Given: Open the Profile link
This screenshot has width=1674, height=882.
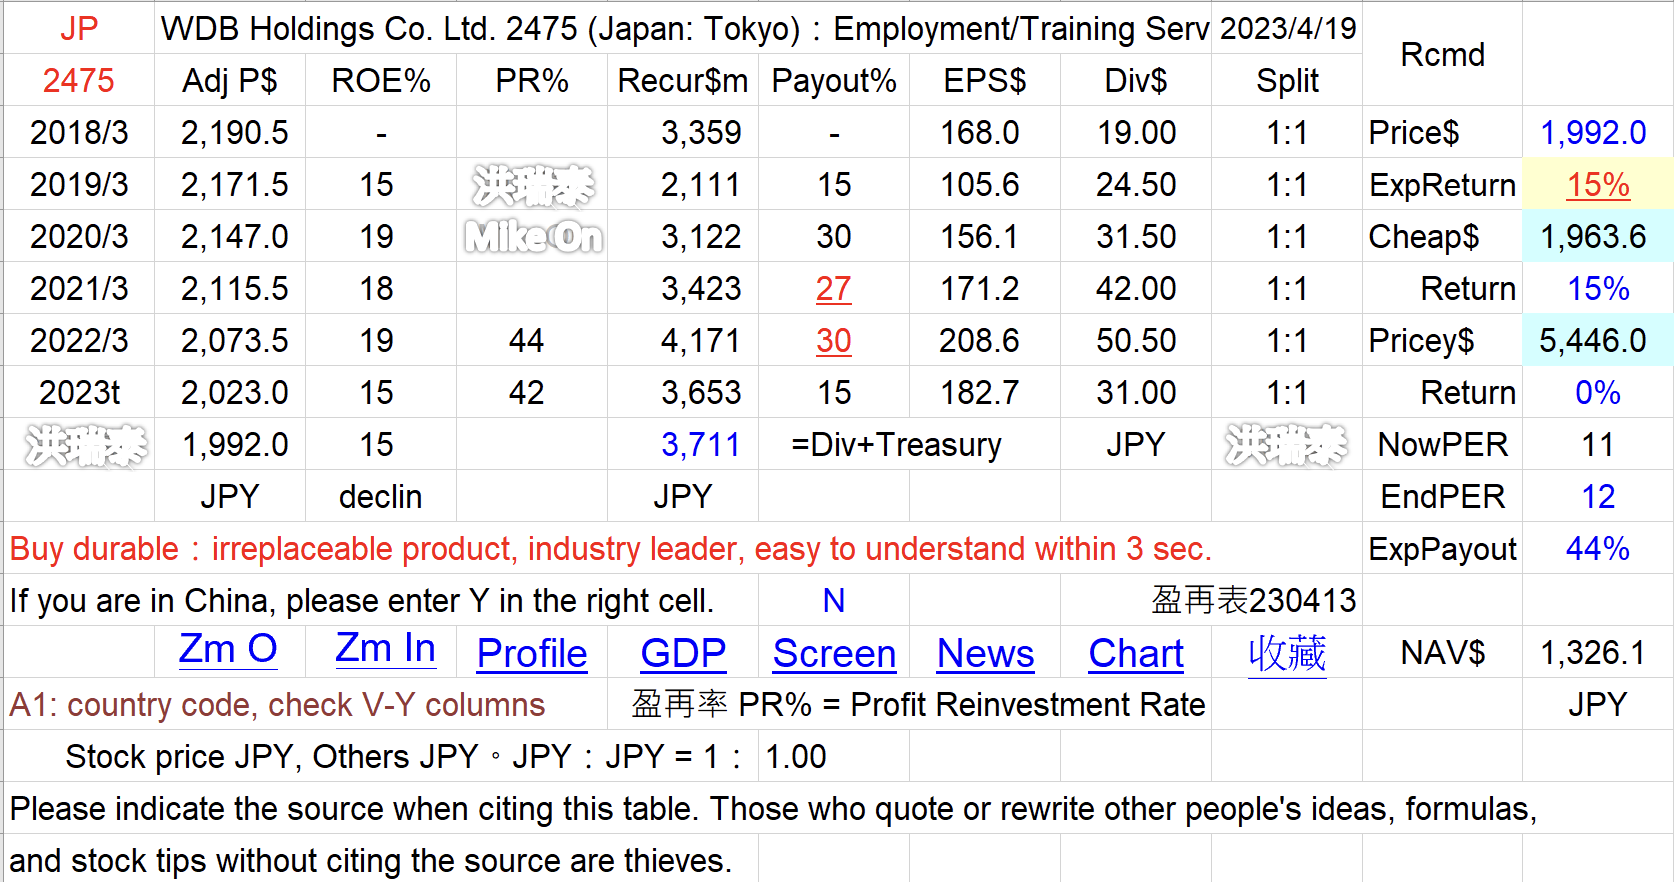Looking at the screenshot, I should [x=532, y=654].
